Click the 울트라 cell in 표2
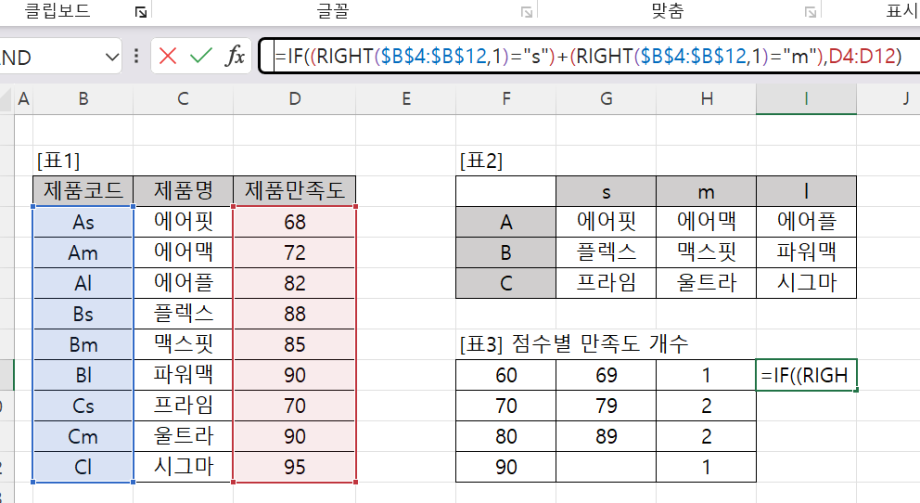This screenshot has width=920, height=503. [706, 283]
